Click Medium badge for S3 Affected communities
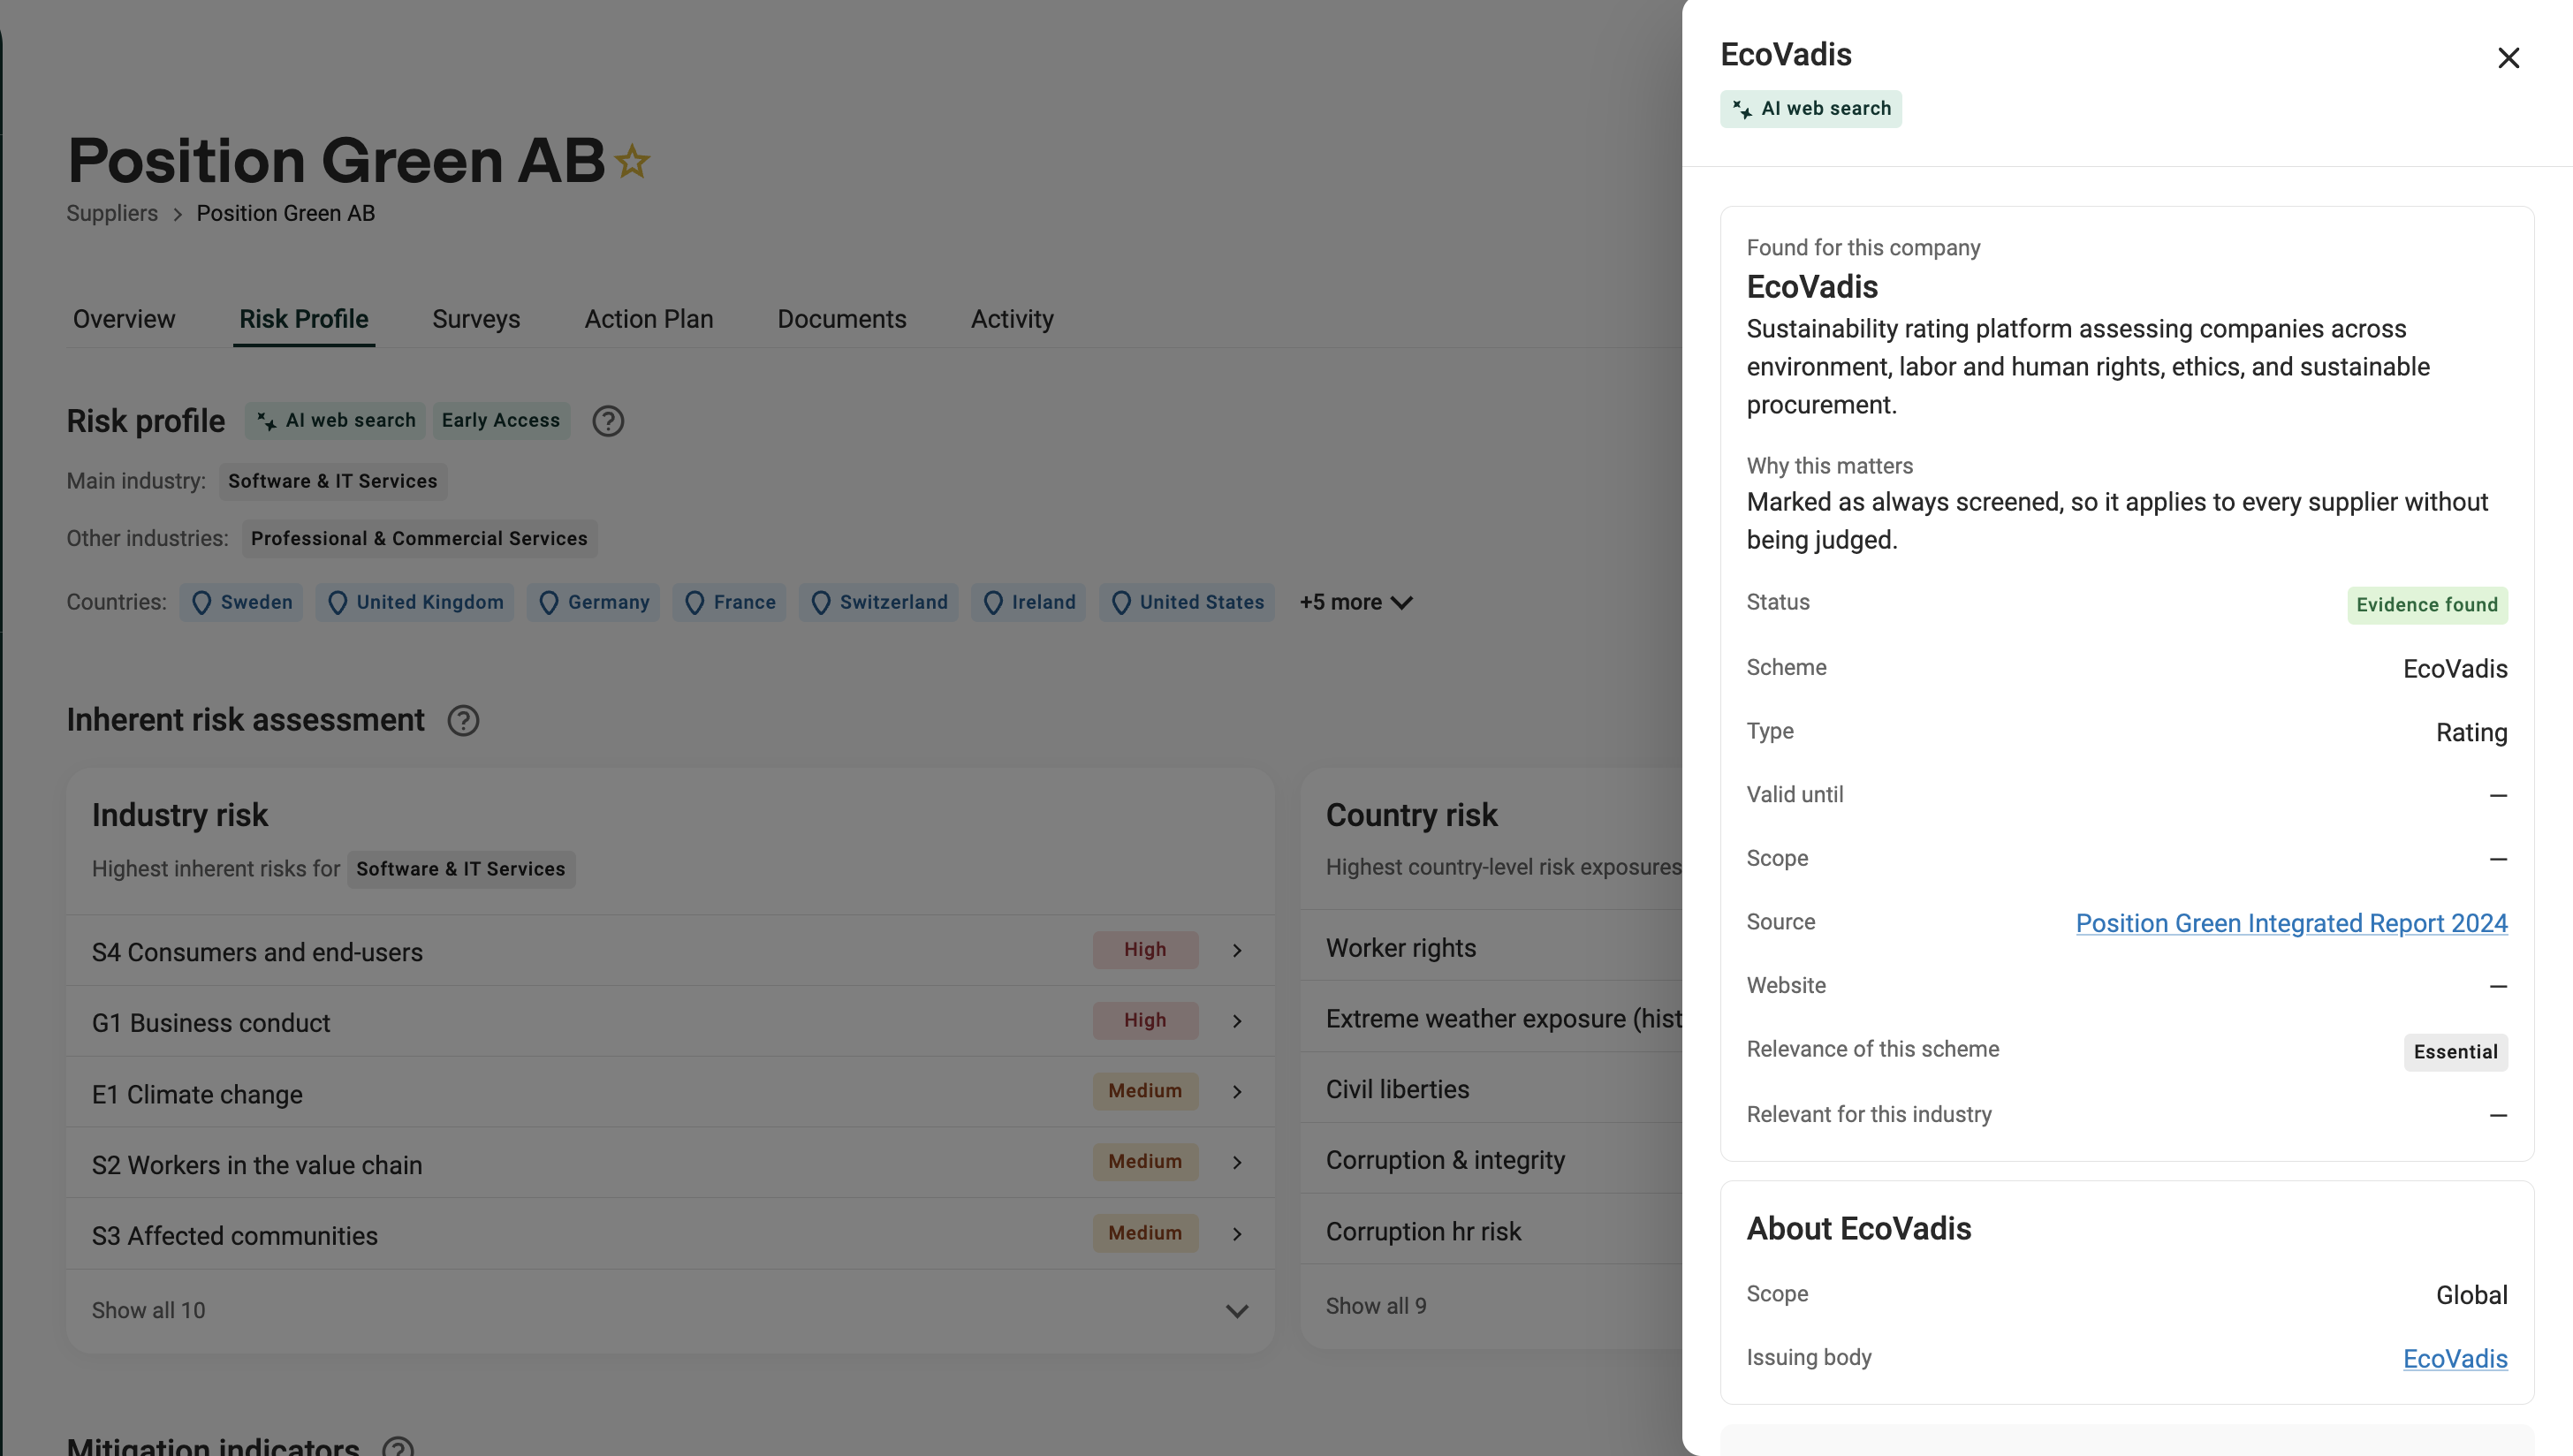This screenshot has height=1456, width=2573. tap(1145, 1234)
